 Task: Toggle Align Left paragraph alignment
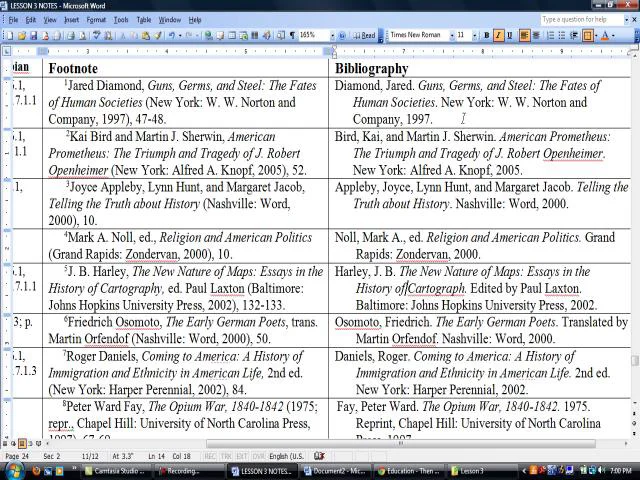tap(524, 36)
